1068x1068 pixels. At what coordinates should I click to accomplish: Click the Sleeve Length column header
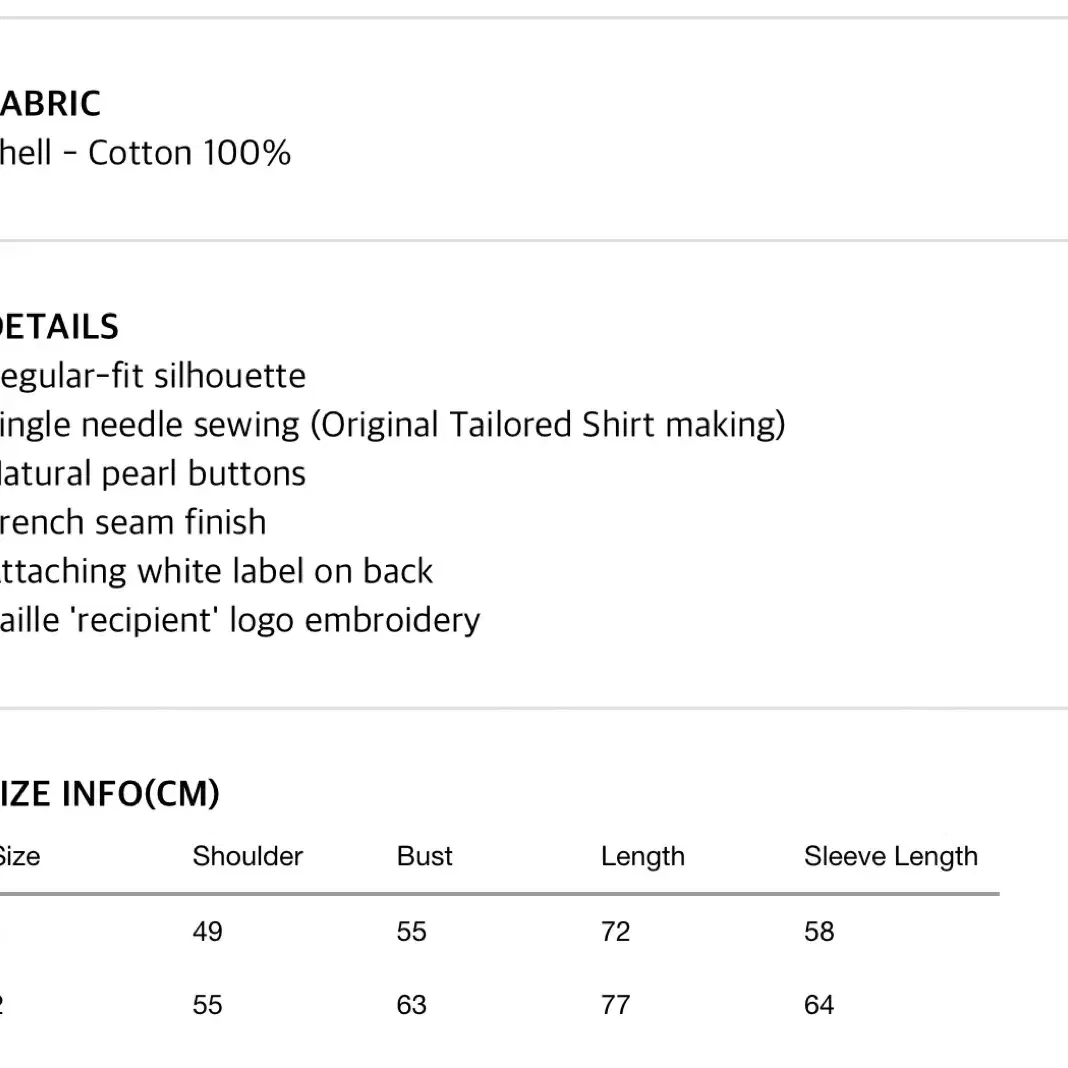tap(890, 857)
